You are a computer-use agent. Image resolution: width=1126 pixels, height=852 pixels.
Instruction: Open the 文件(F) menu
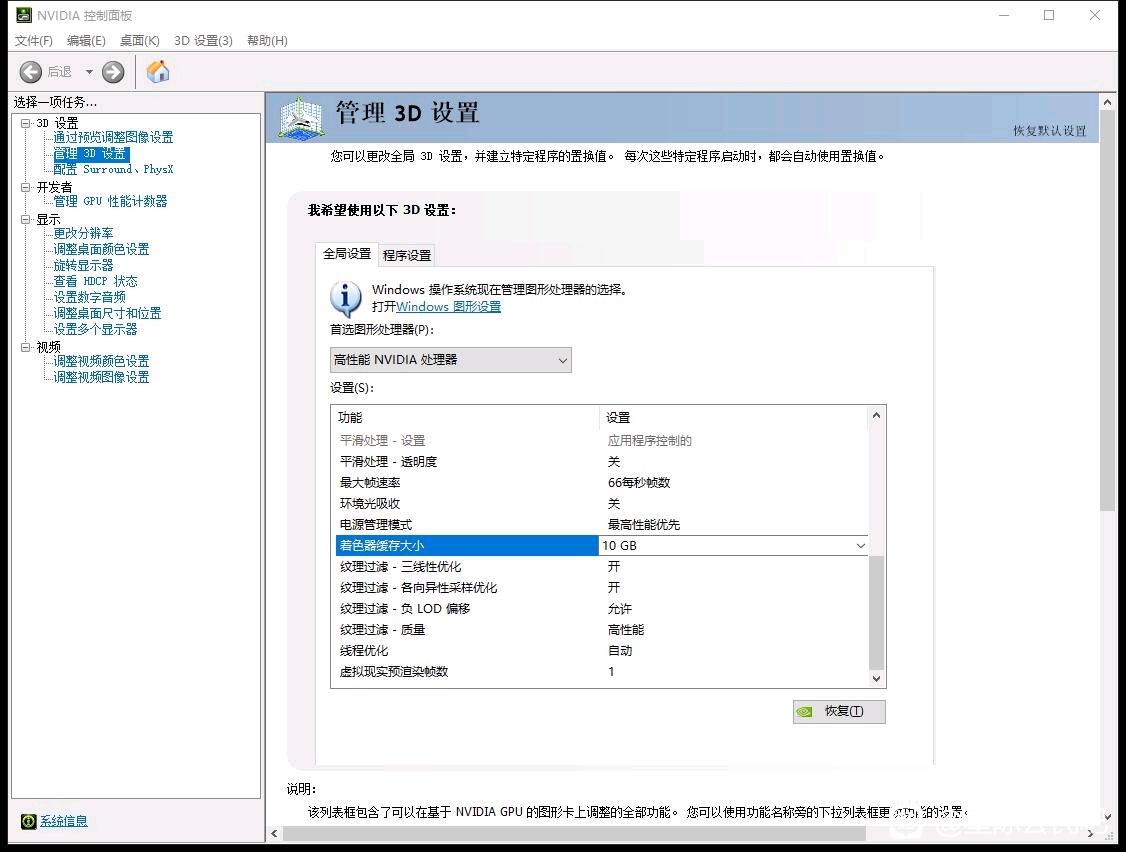point(34,41)
